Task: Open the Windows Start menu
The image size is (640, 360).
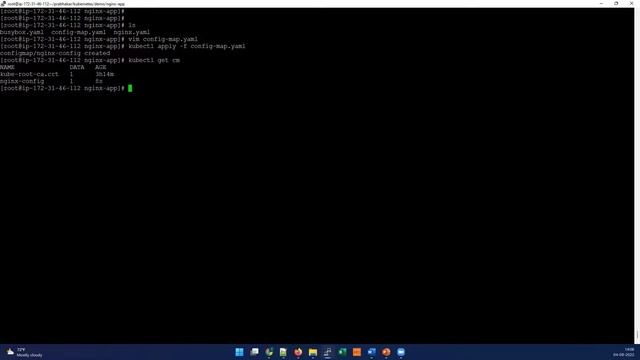Action: [x=240, y=352]
